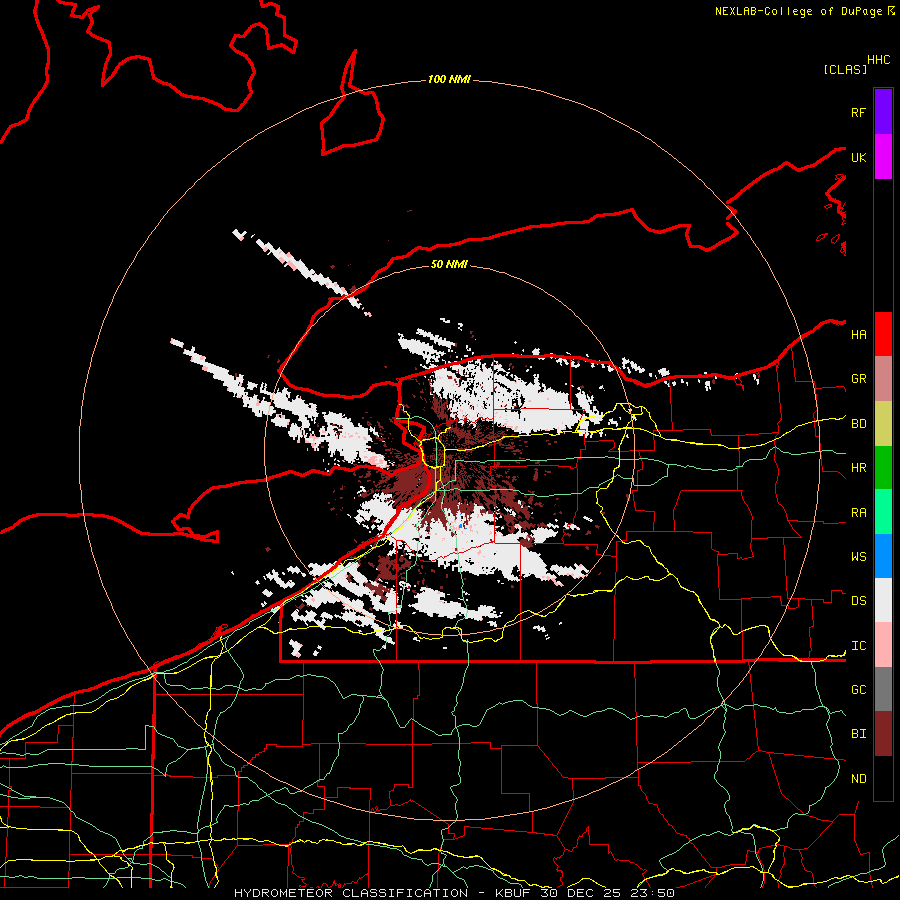Screen dimensions: 900x900
Task: Click the RF legend label
Action: point(858,112)
